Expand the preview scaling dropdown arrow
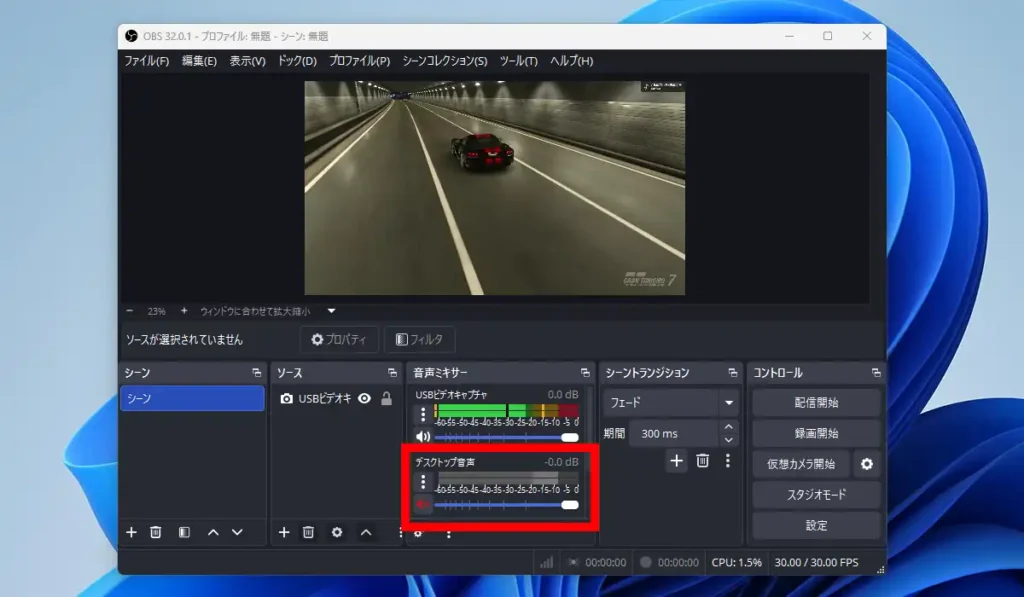This screenshot has height=597, width=1024. click(x=331, y=311)
